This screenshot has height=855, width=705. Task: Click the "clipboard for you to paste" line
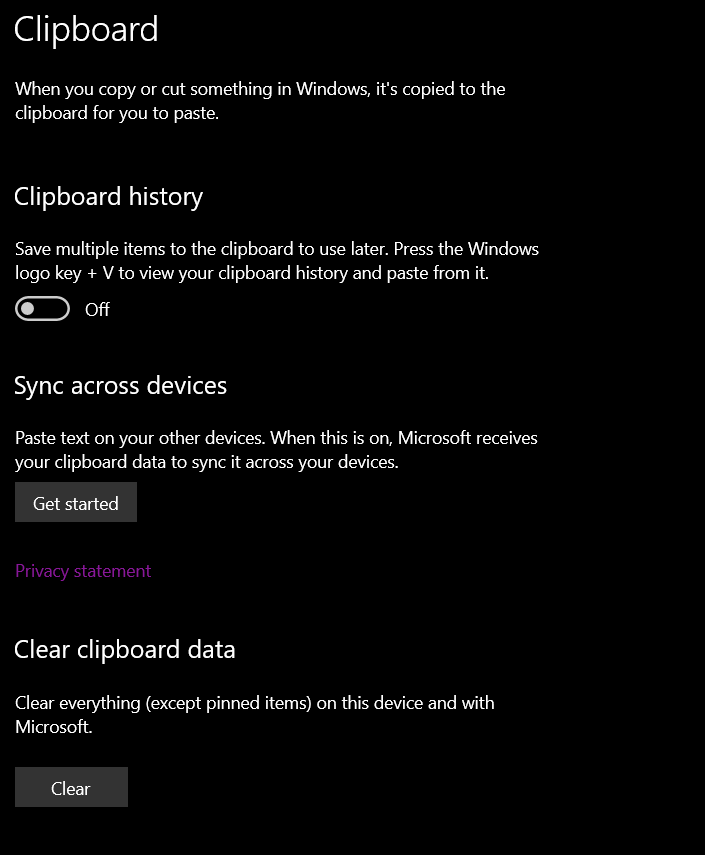coord(116,113)
